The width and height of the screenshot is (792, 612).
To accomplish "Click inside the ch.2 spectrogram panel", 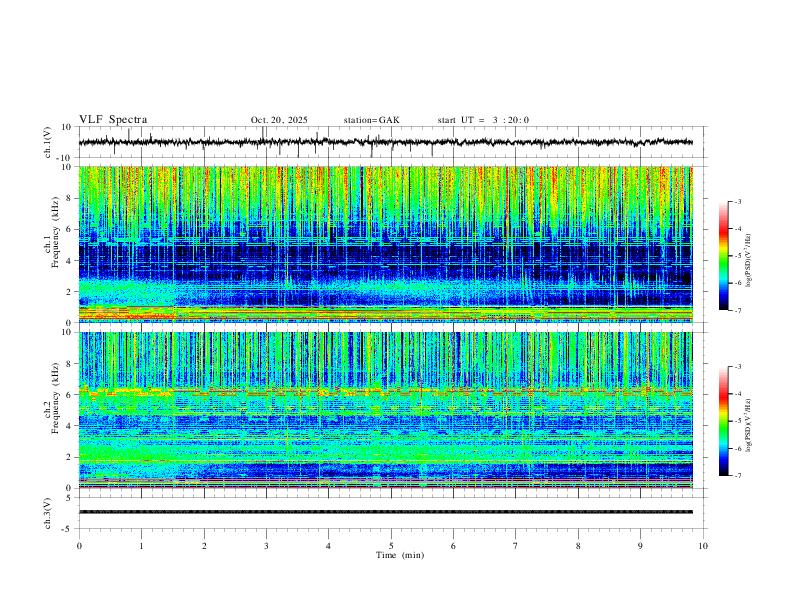I will (x=385, y=410).
